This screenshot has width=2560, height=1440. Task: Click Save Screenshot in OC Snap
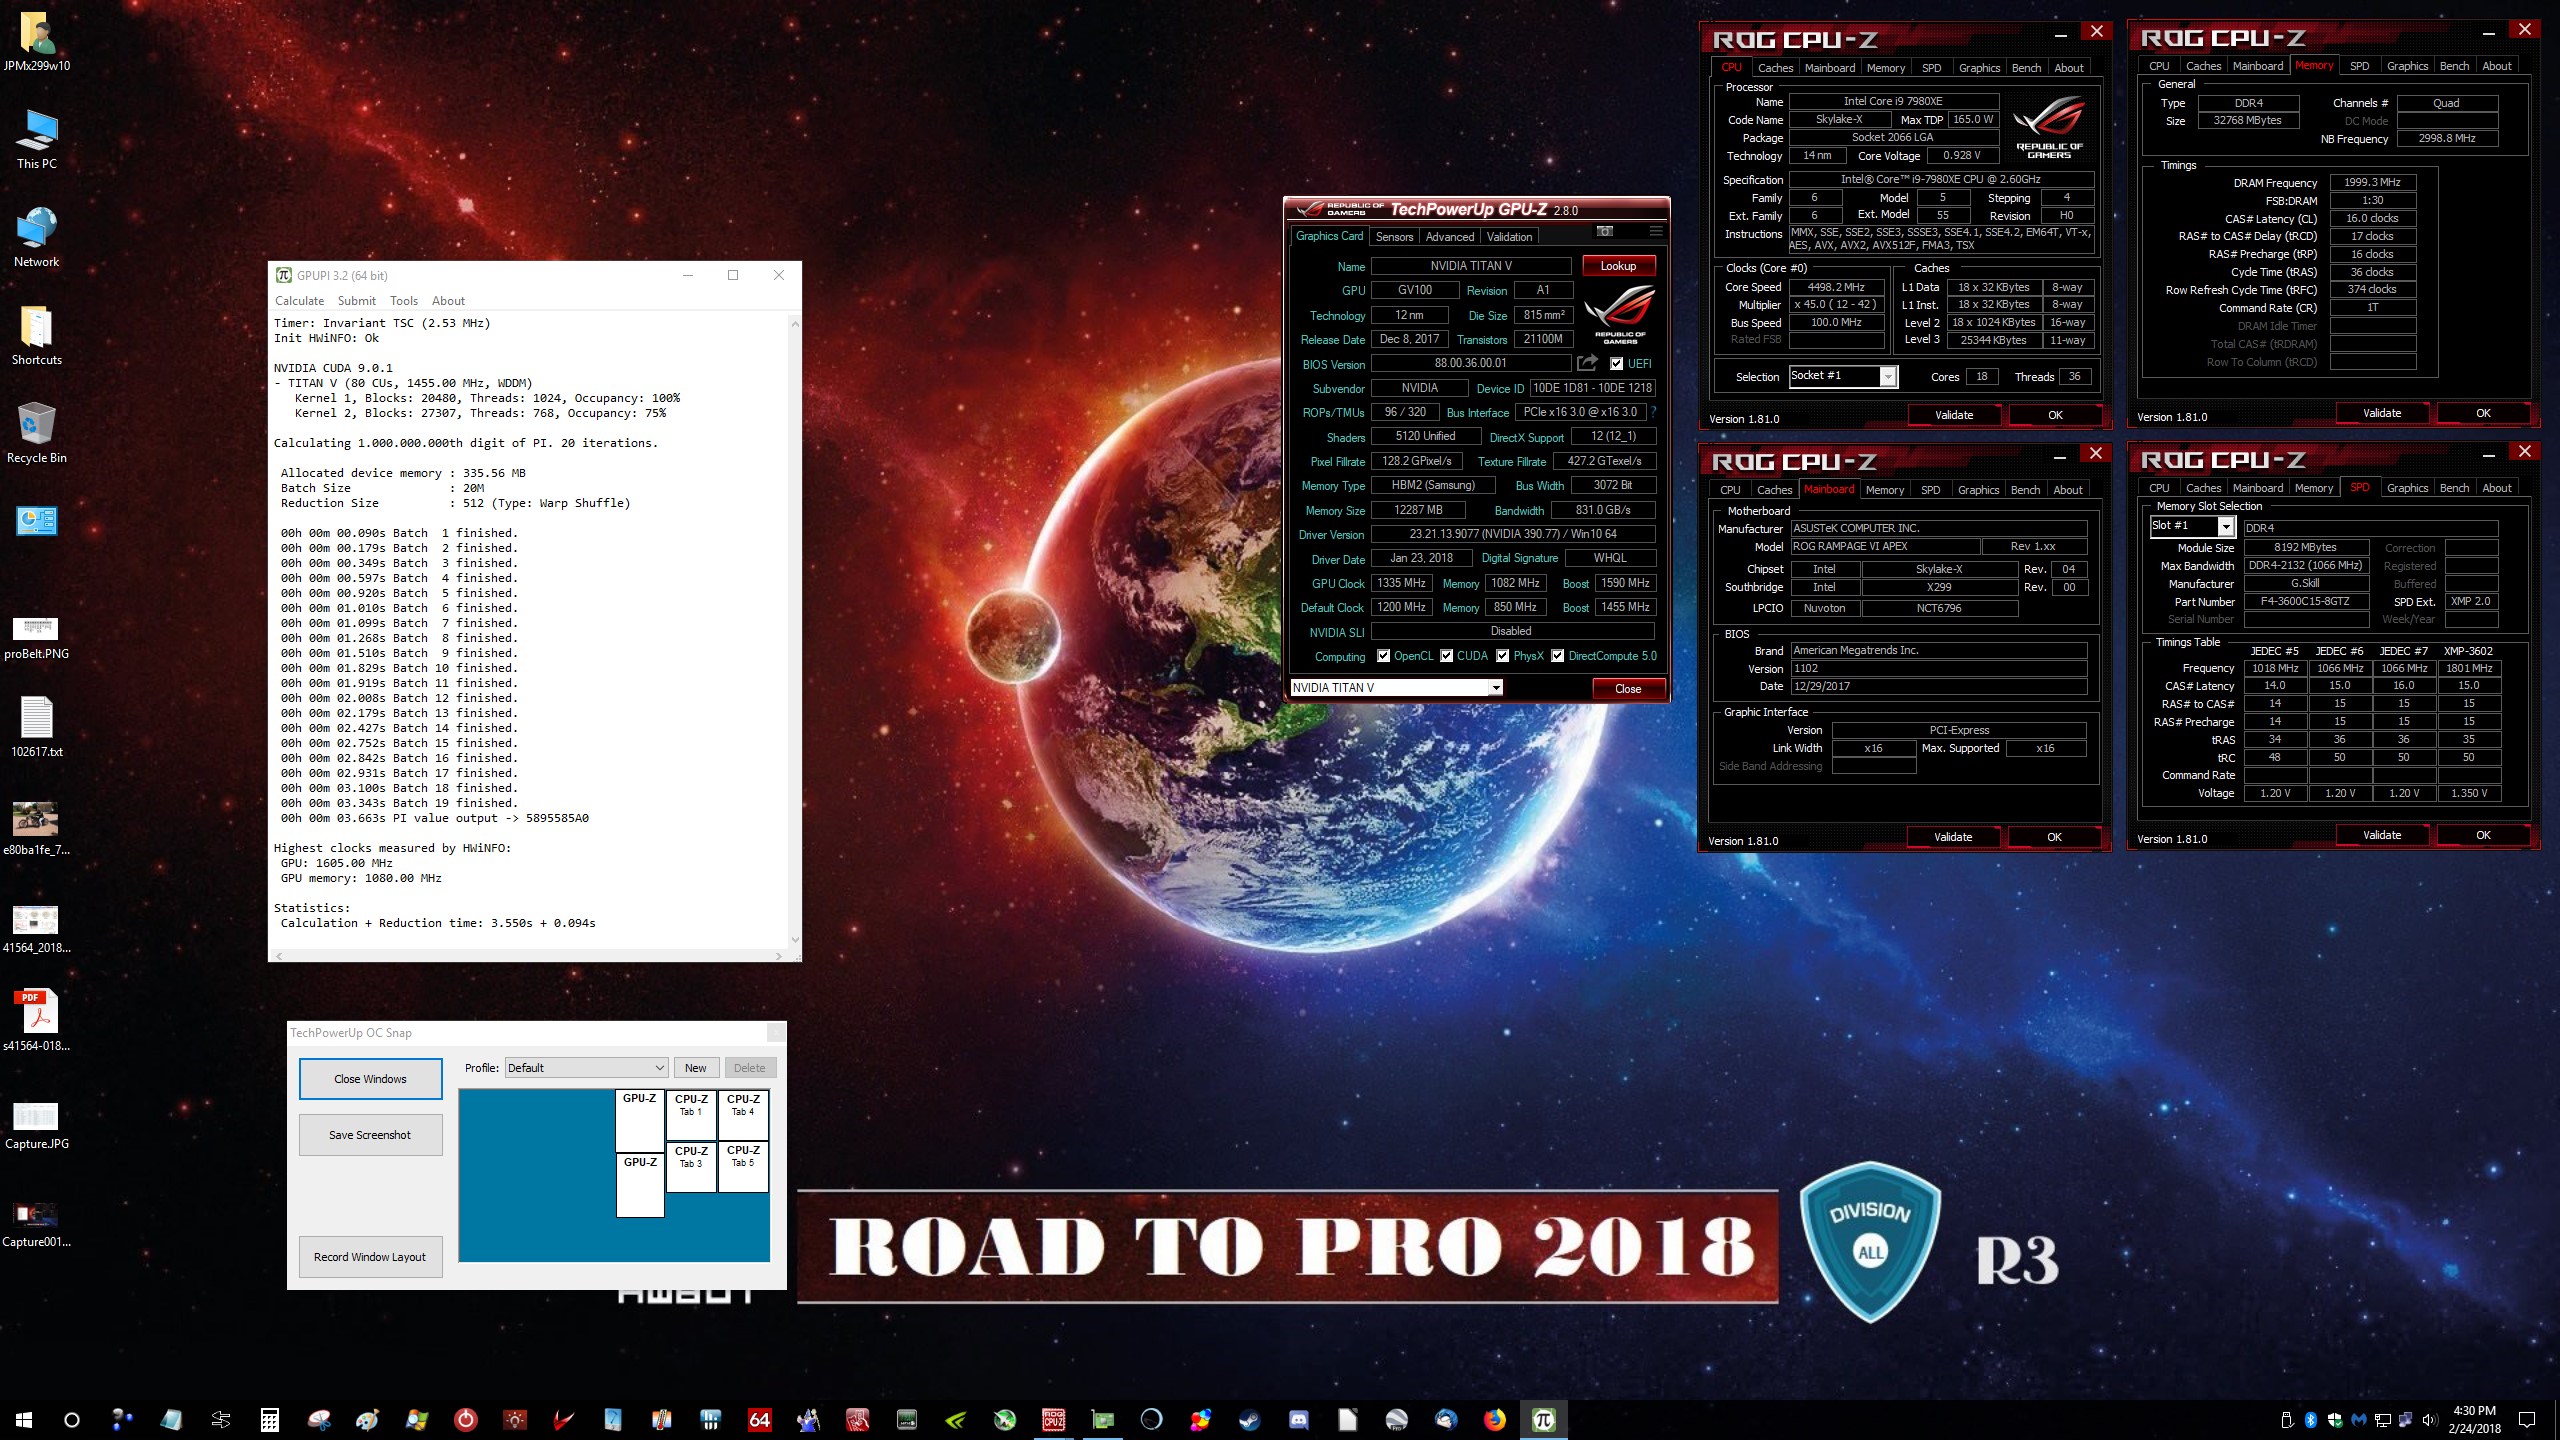coord(370,1135)
